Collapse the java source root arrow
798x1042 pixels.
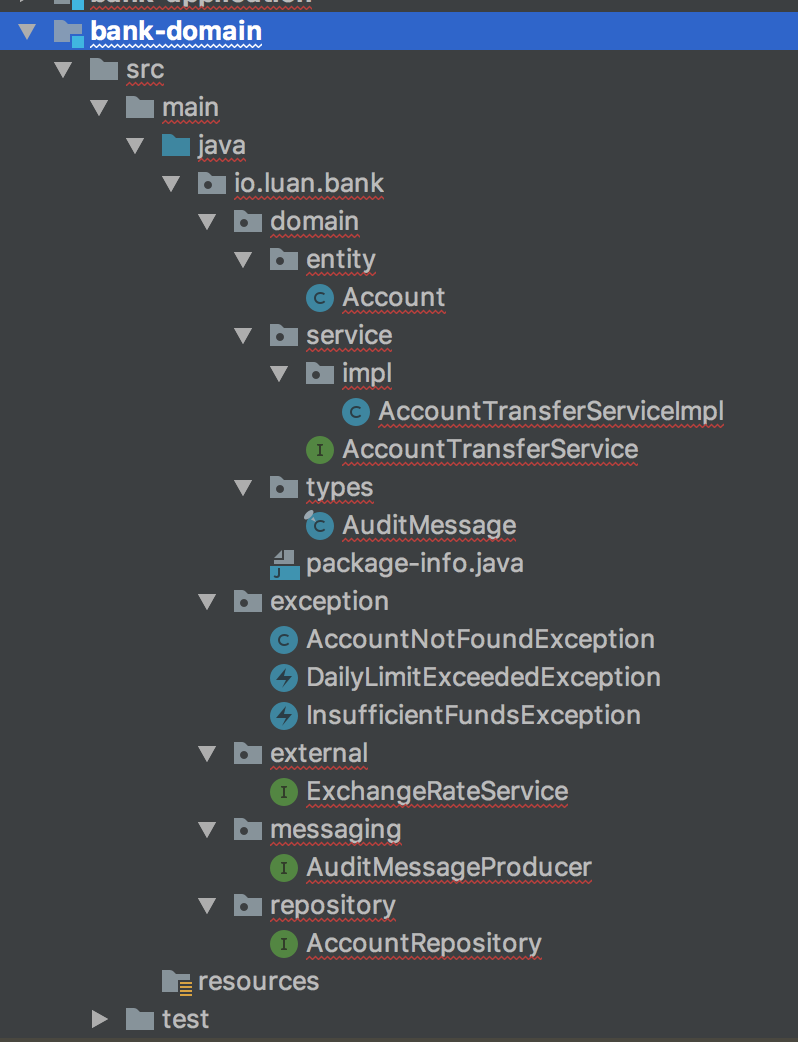coord(135,146)
